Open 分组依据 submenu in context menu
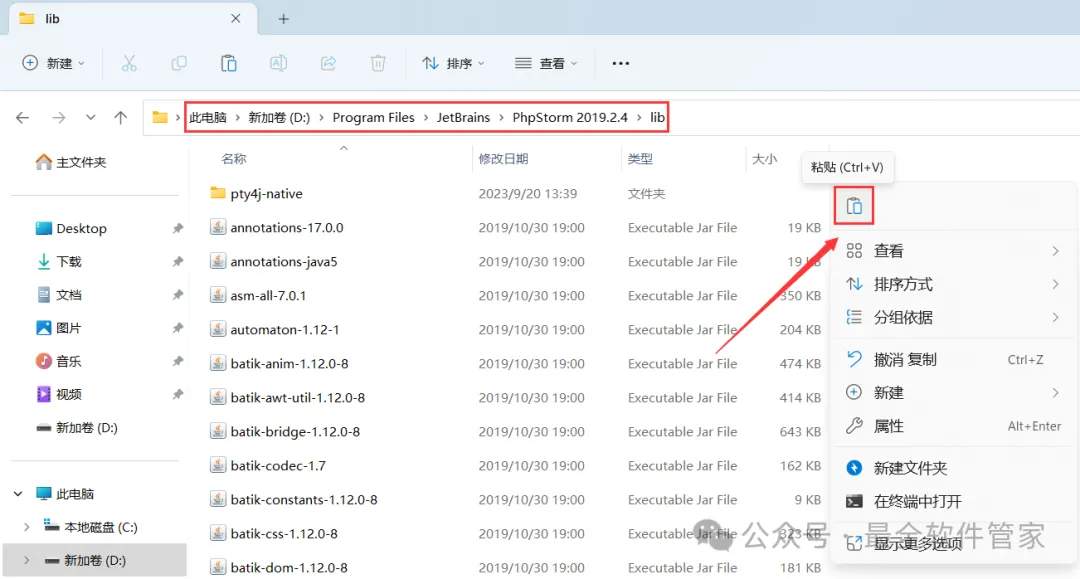The width and height of the screenshot is (1080, 579). pyautogui.click(x=954, y=317)
